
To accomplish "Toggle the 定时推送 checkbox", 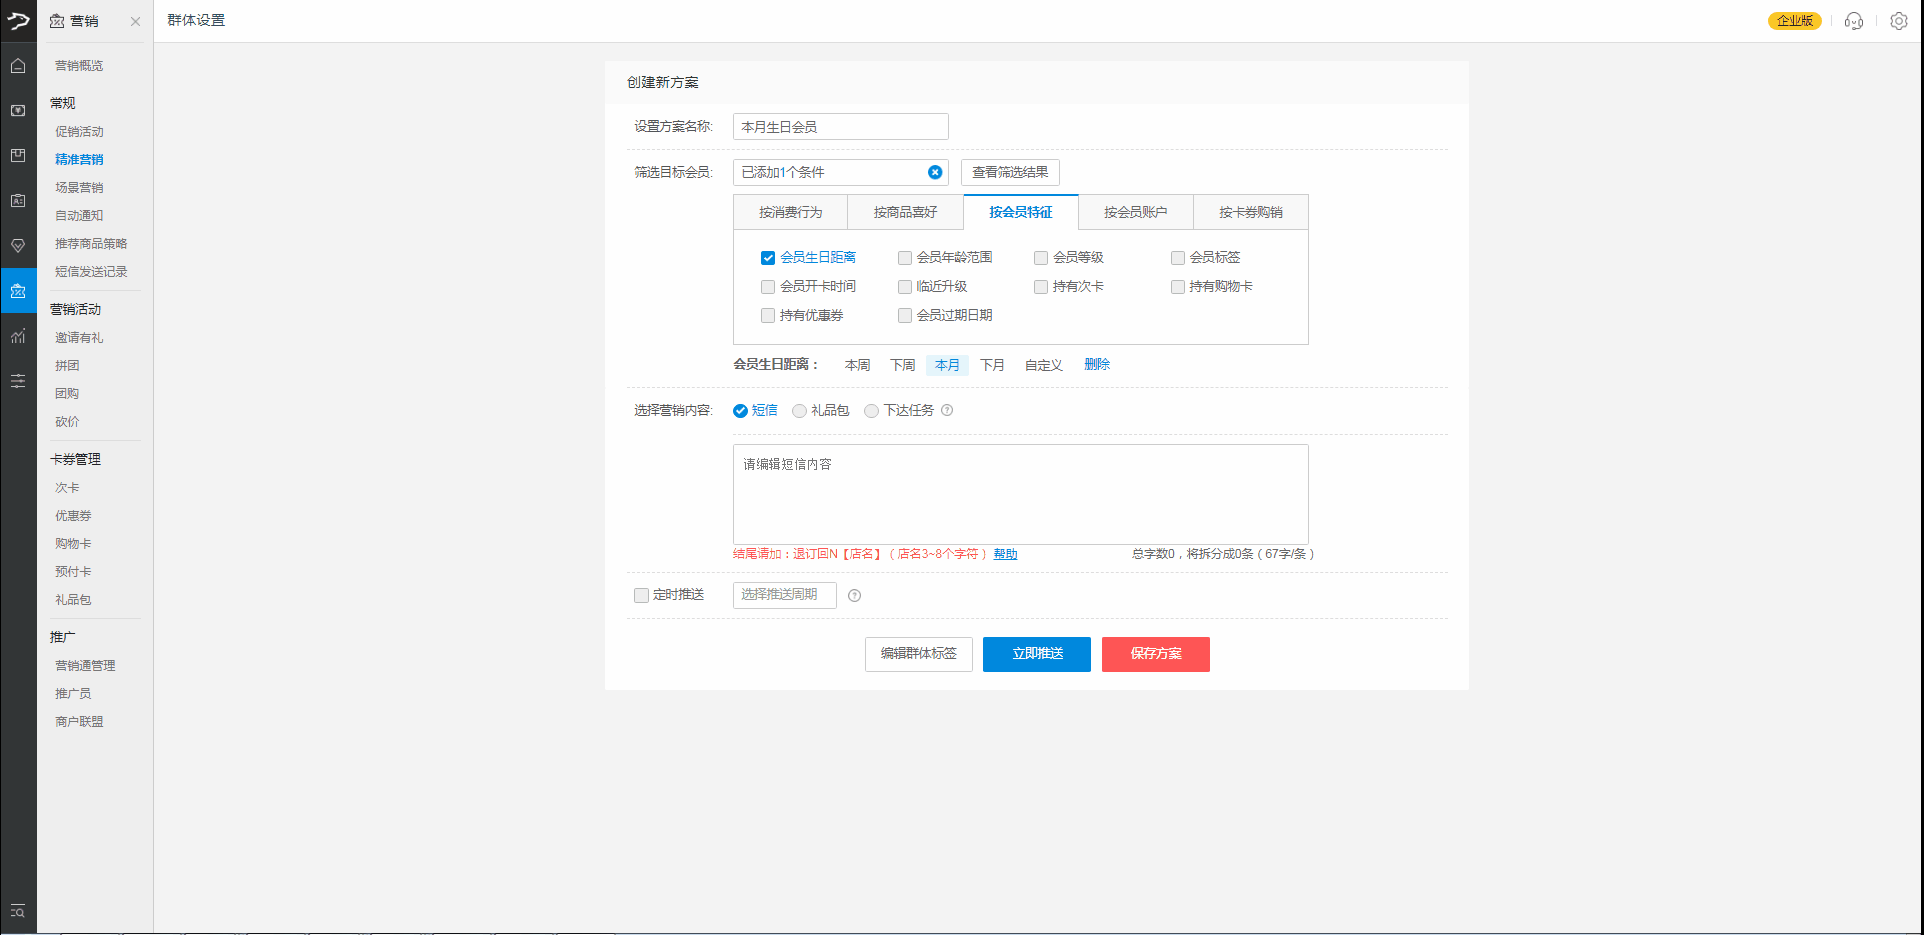I will [642, 595].
